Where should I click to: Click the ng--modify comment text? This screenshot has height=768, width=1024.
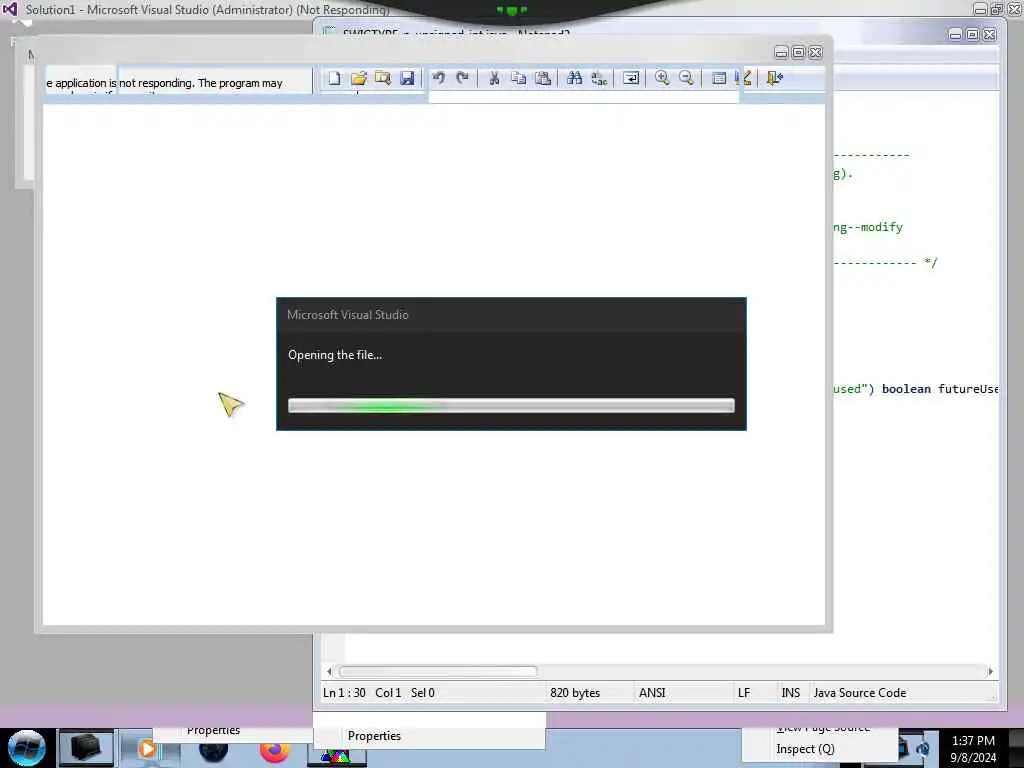pyautogui.click(x=868, y=227)
